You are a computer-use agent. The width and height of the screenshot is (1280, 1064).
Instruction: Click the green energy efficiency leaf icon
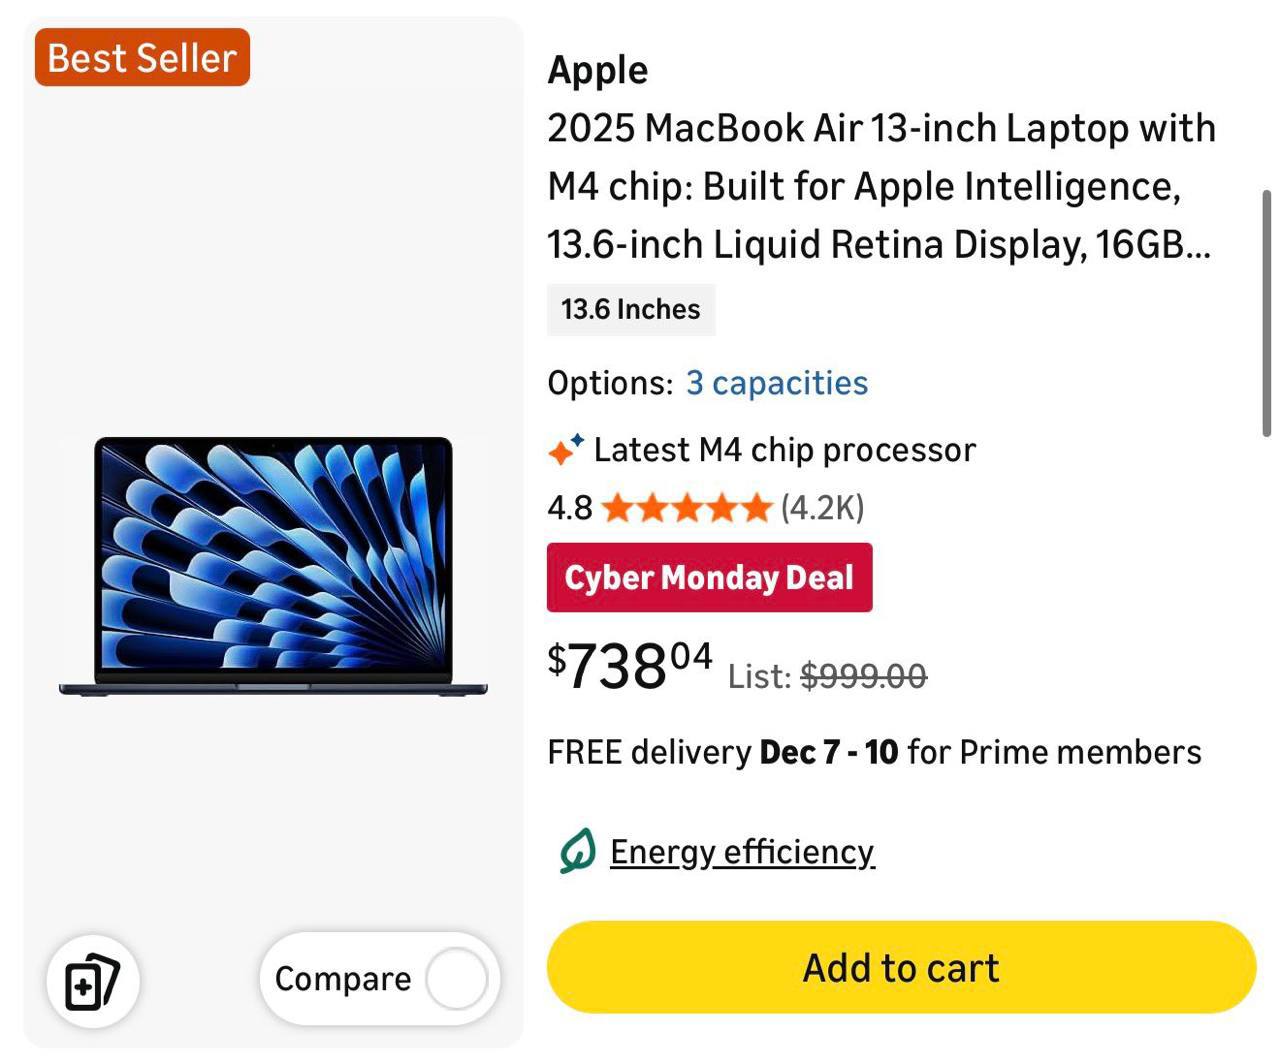[578, 851]
